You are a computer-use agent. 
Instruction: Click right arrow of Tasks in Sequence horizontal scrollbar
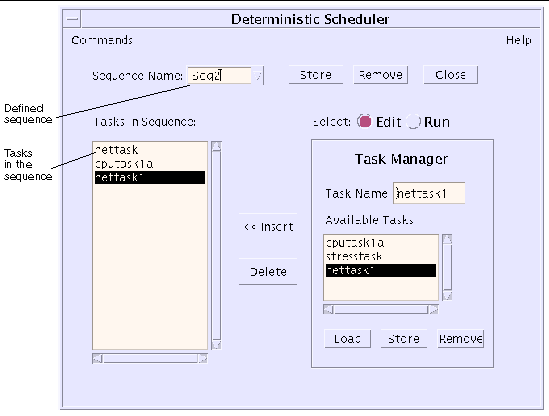point(203,359)
